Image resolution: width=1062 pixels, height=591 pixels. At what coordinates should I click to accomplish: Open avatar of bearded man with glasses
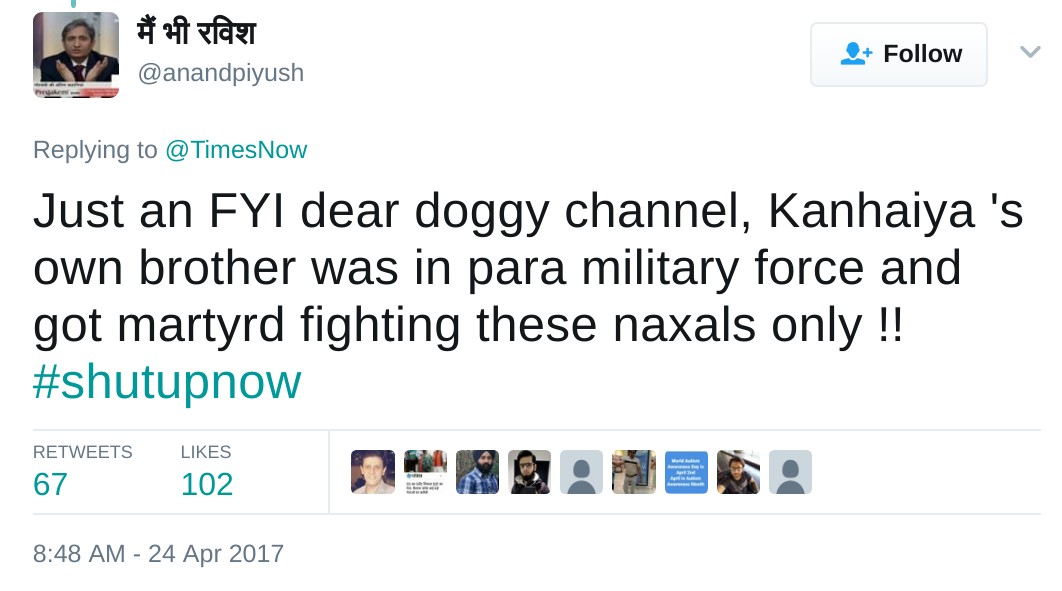click(x=529, y=472)
